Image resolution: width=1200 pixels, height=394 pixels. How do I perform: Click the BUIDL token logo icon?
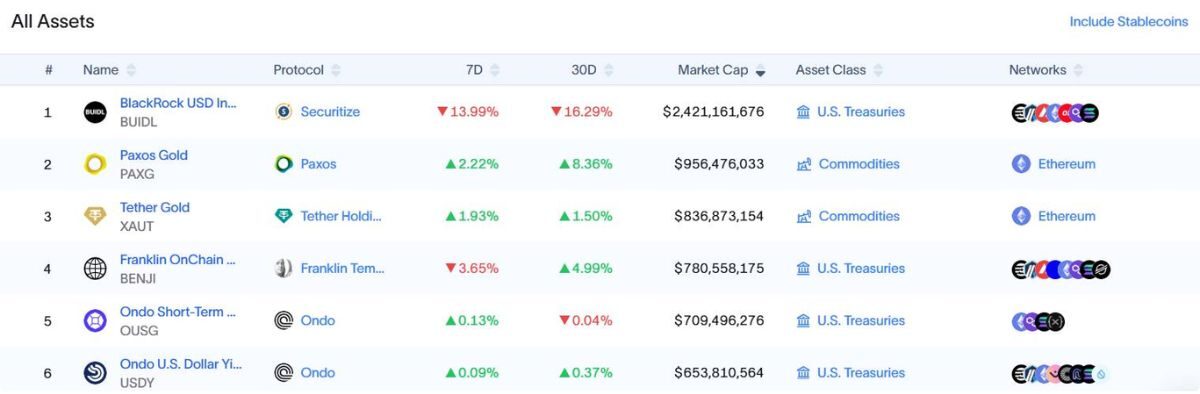pyautogui.click(x=95, y=112)
